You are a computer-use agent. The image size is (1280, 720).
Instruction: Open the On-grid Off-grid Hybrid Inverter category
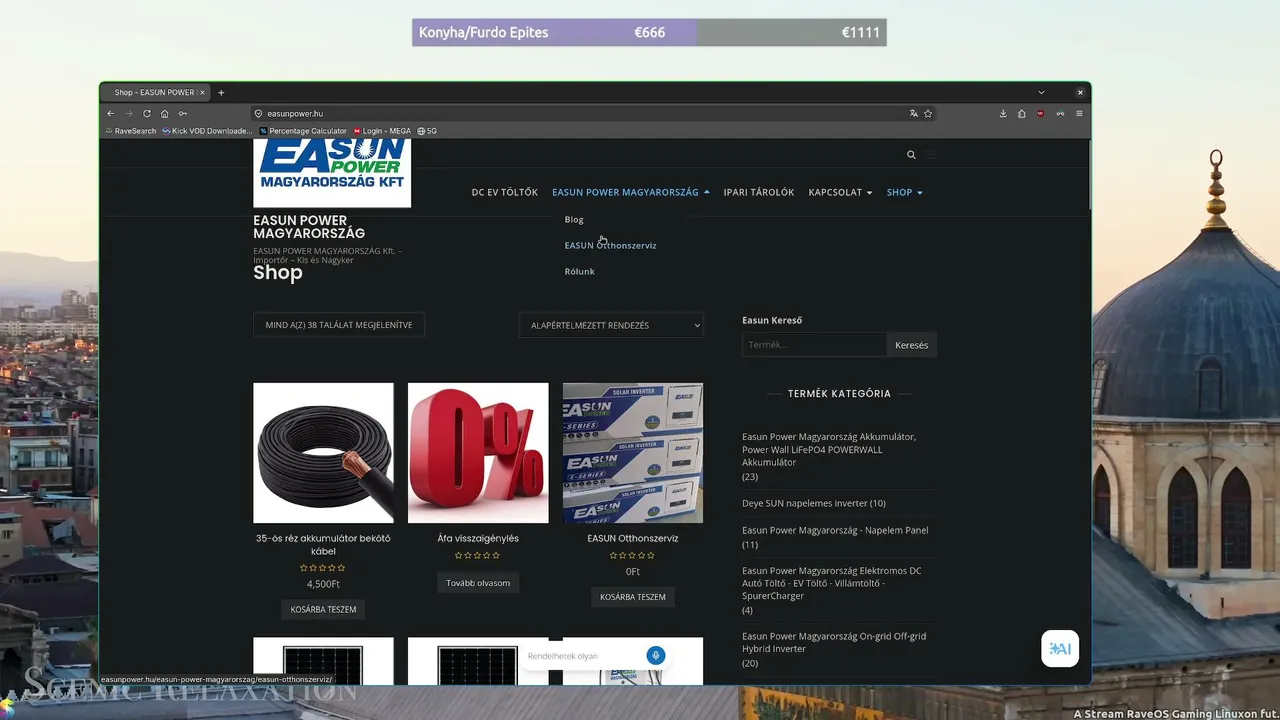[834, 642]
